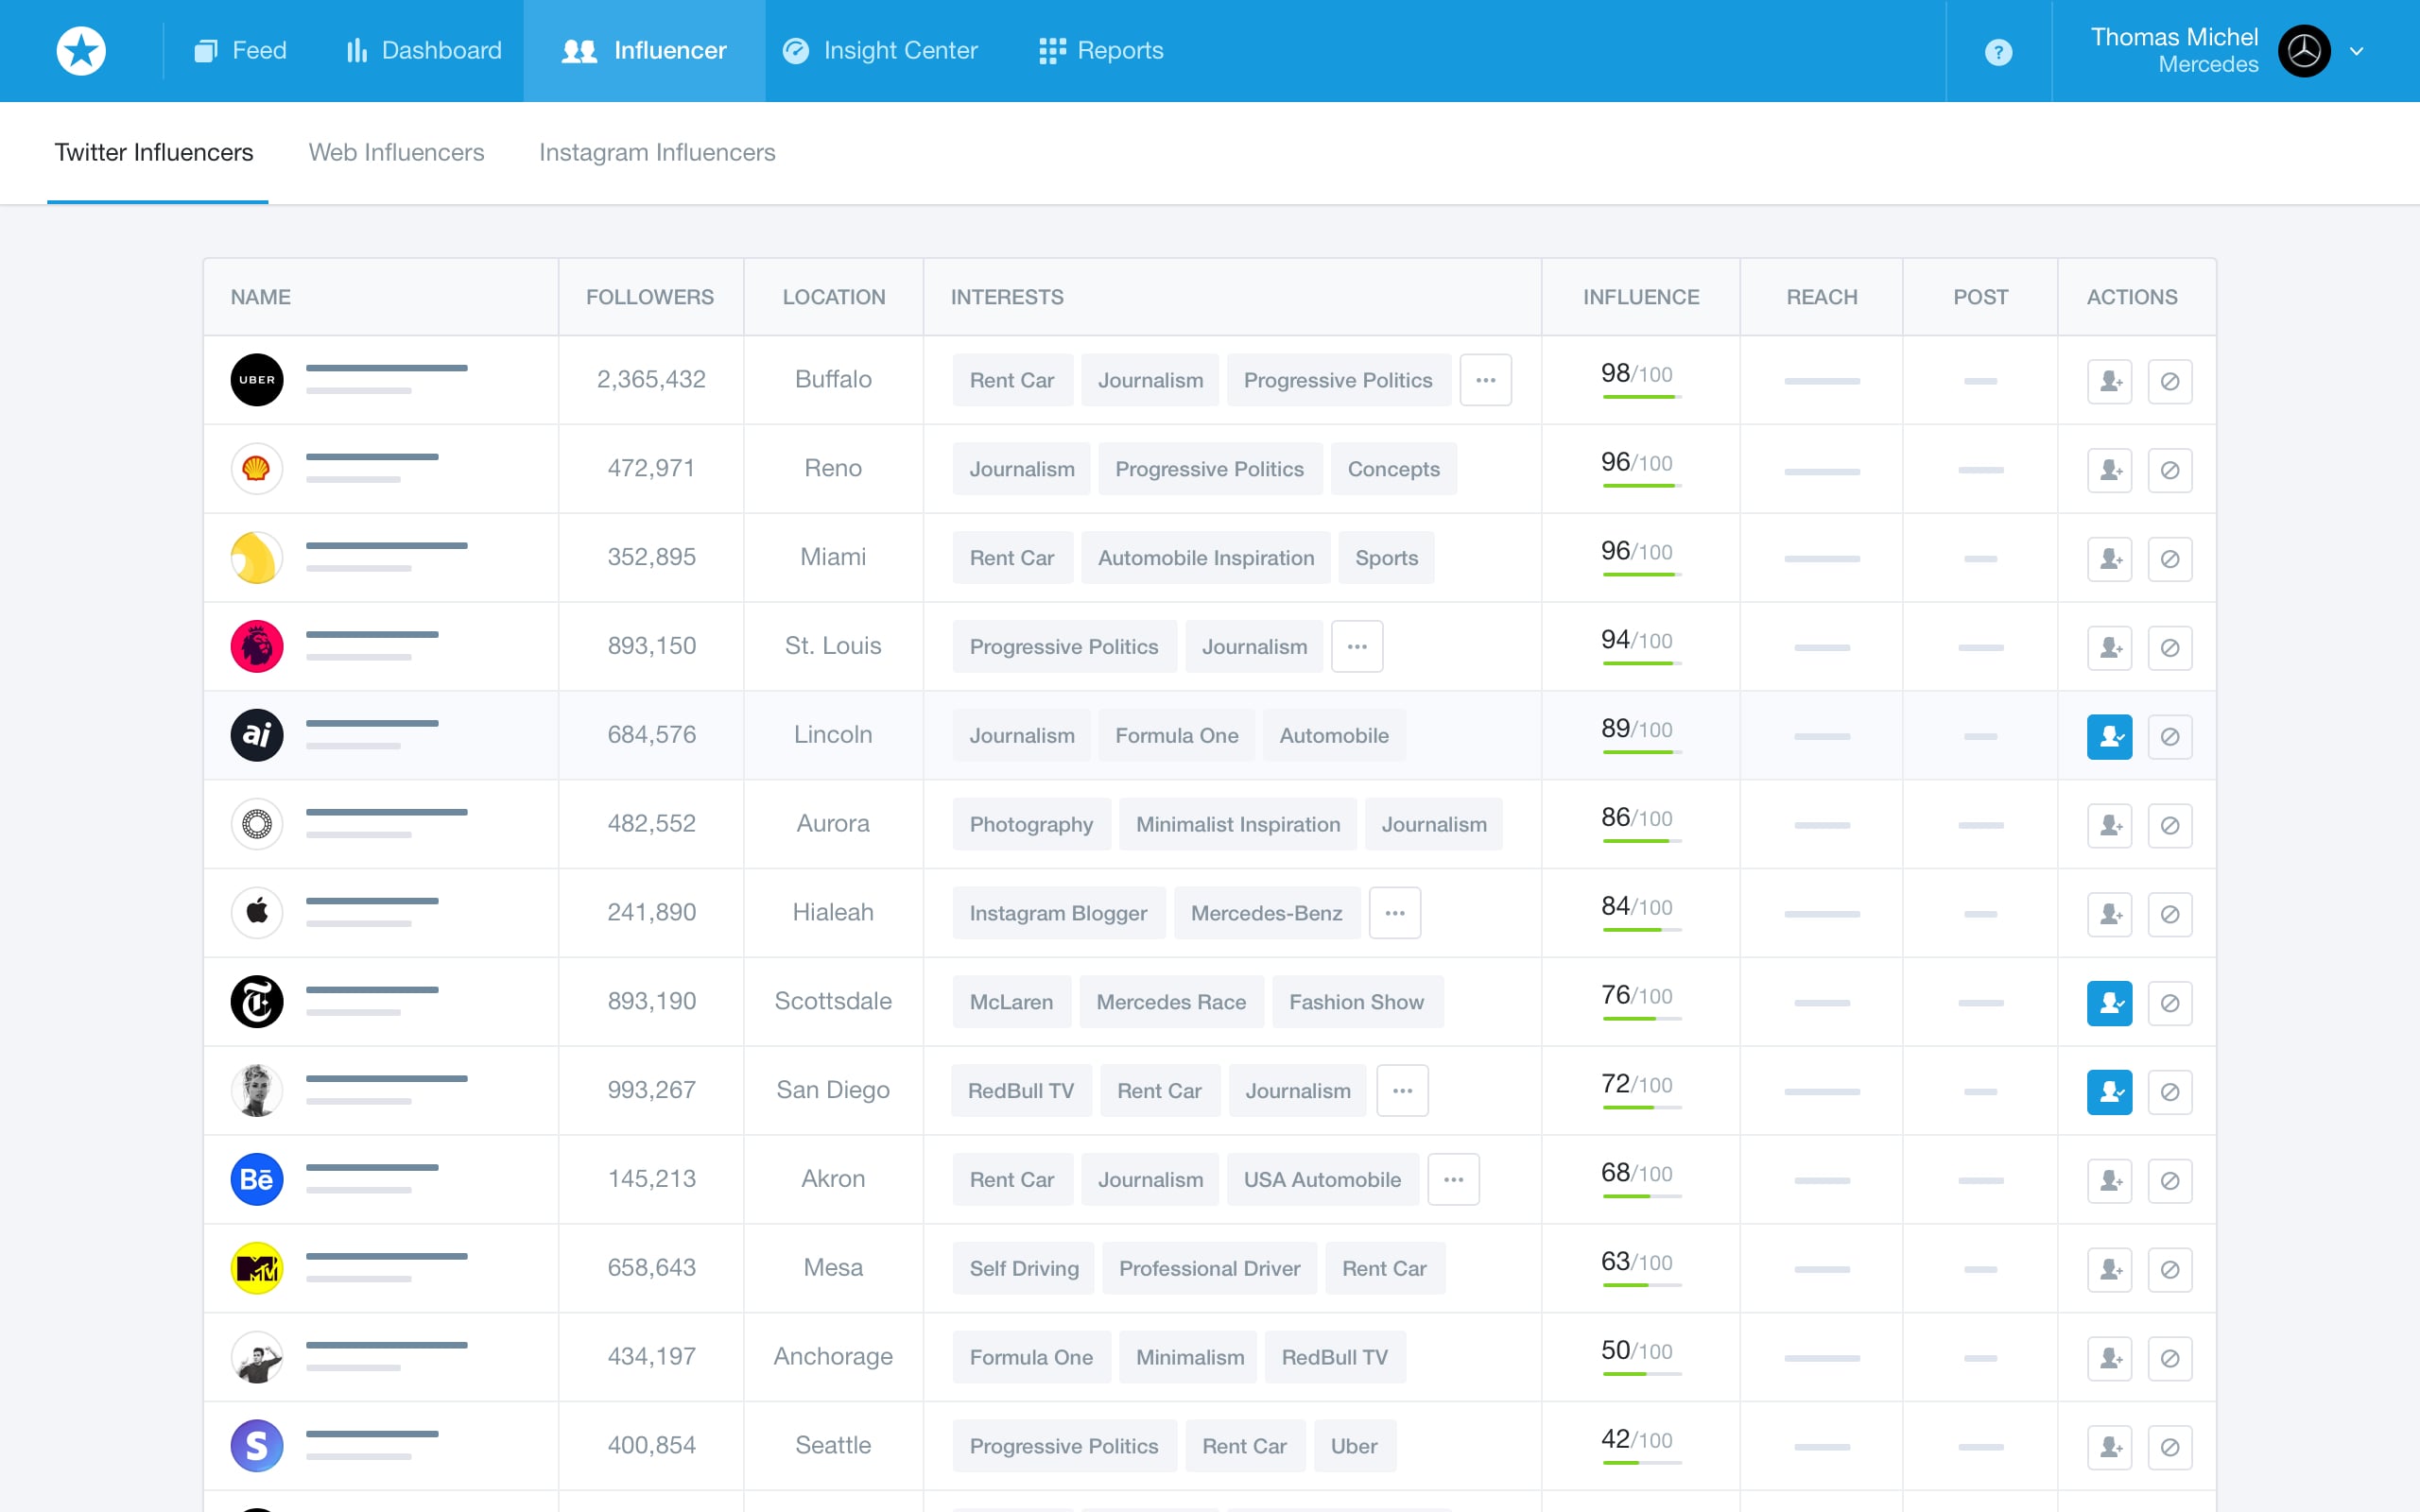2420x1512 pixels.
Task: Toggle off following for Lincoln influencer
Action: 2109,737
